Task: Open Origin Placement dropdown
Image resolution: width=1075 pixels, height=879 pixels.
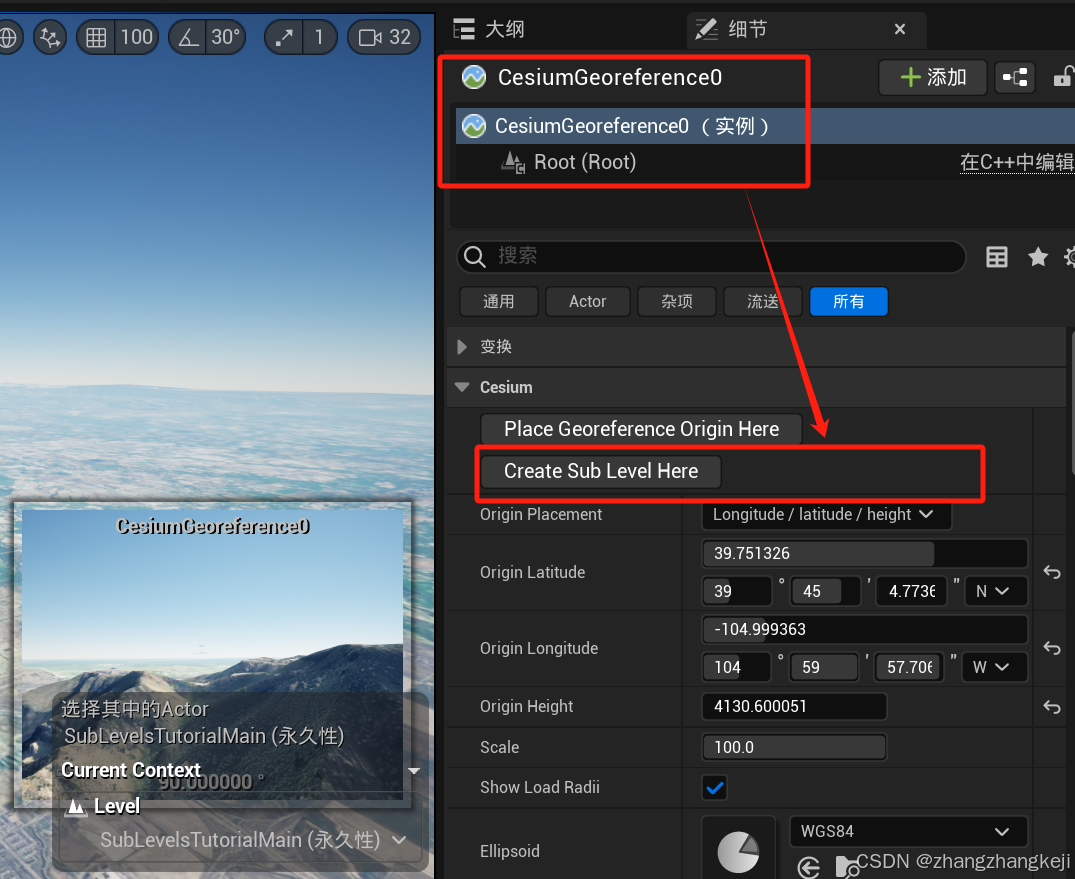Action: click(x=826, y=514)
